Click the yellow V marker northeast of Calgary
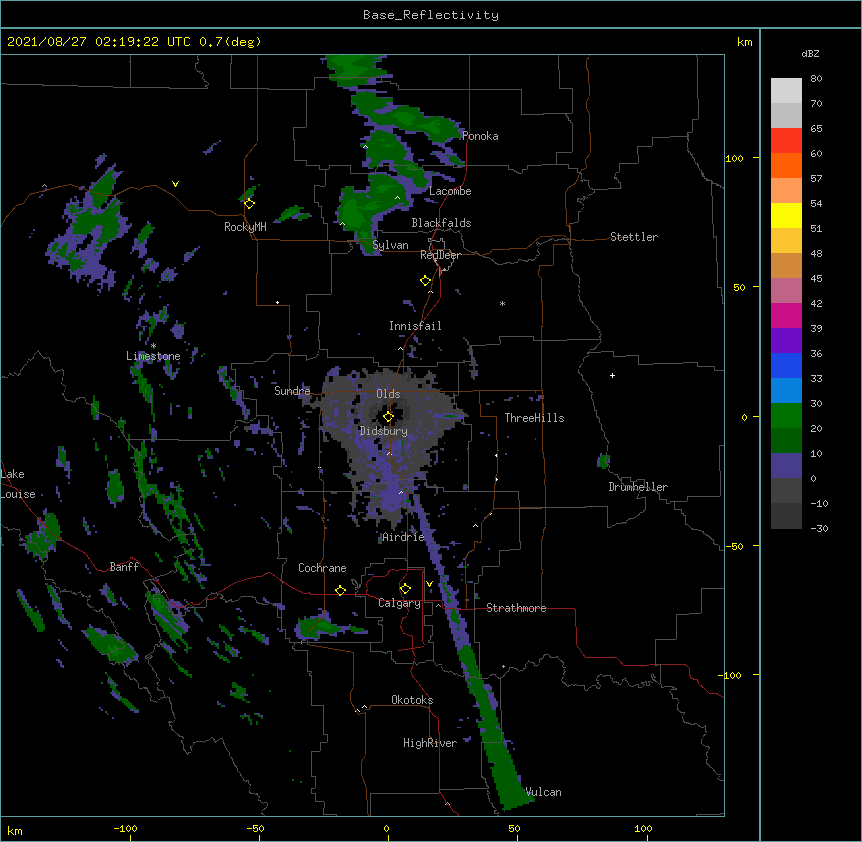862x842 pixels. (x=429, y=584)
